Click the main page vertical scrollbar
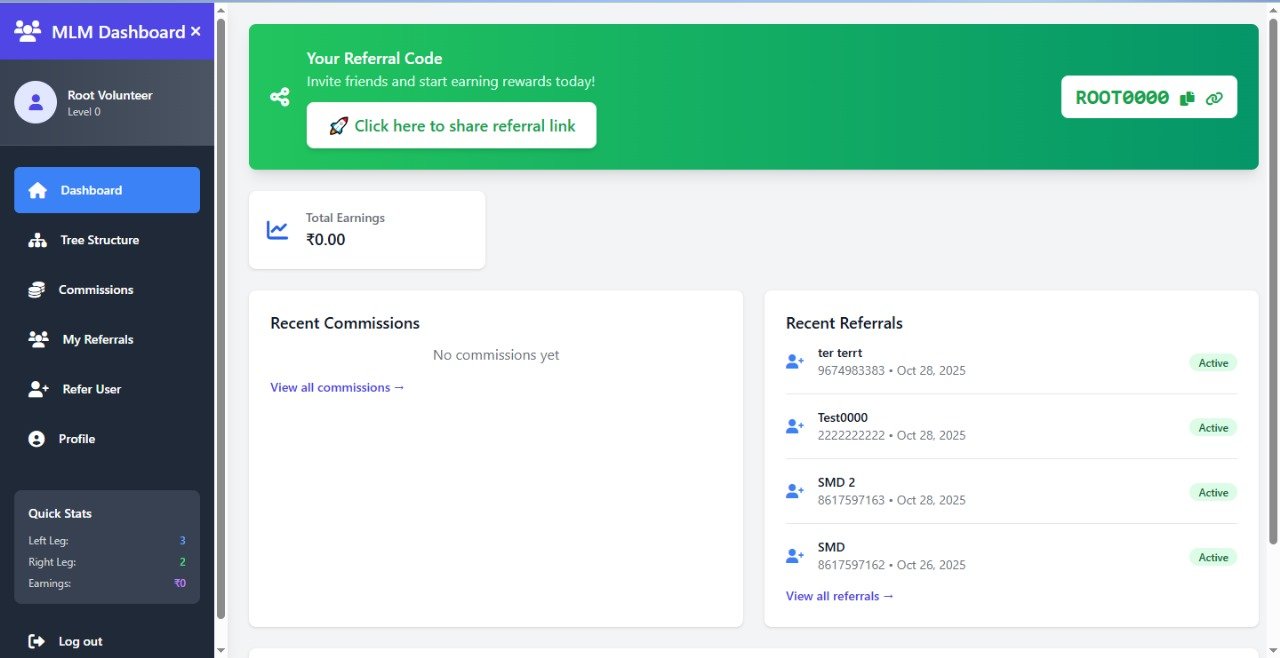Screen dimensions: 1280x658 click(1272, 280)
